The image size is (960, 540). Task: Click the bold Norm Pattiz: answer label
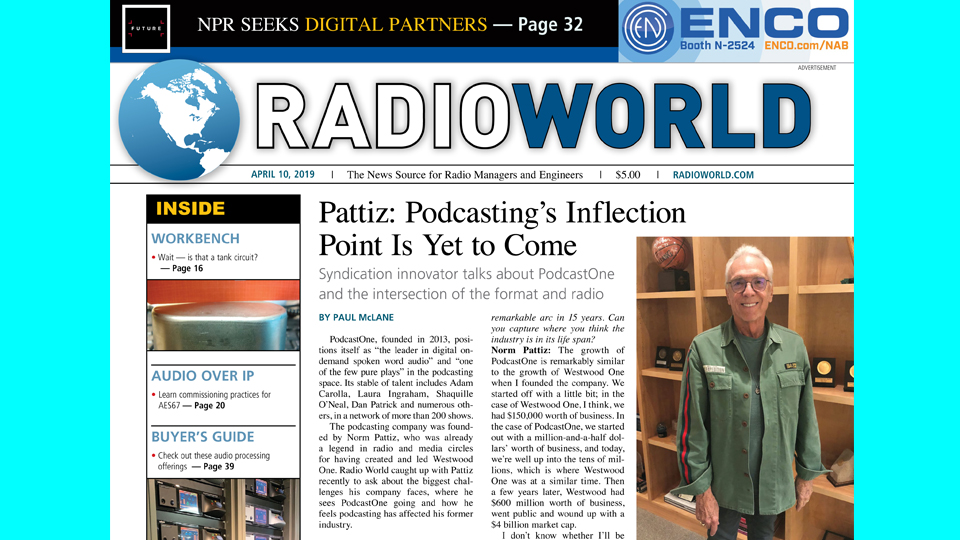click(520, 350)
